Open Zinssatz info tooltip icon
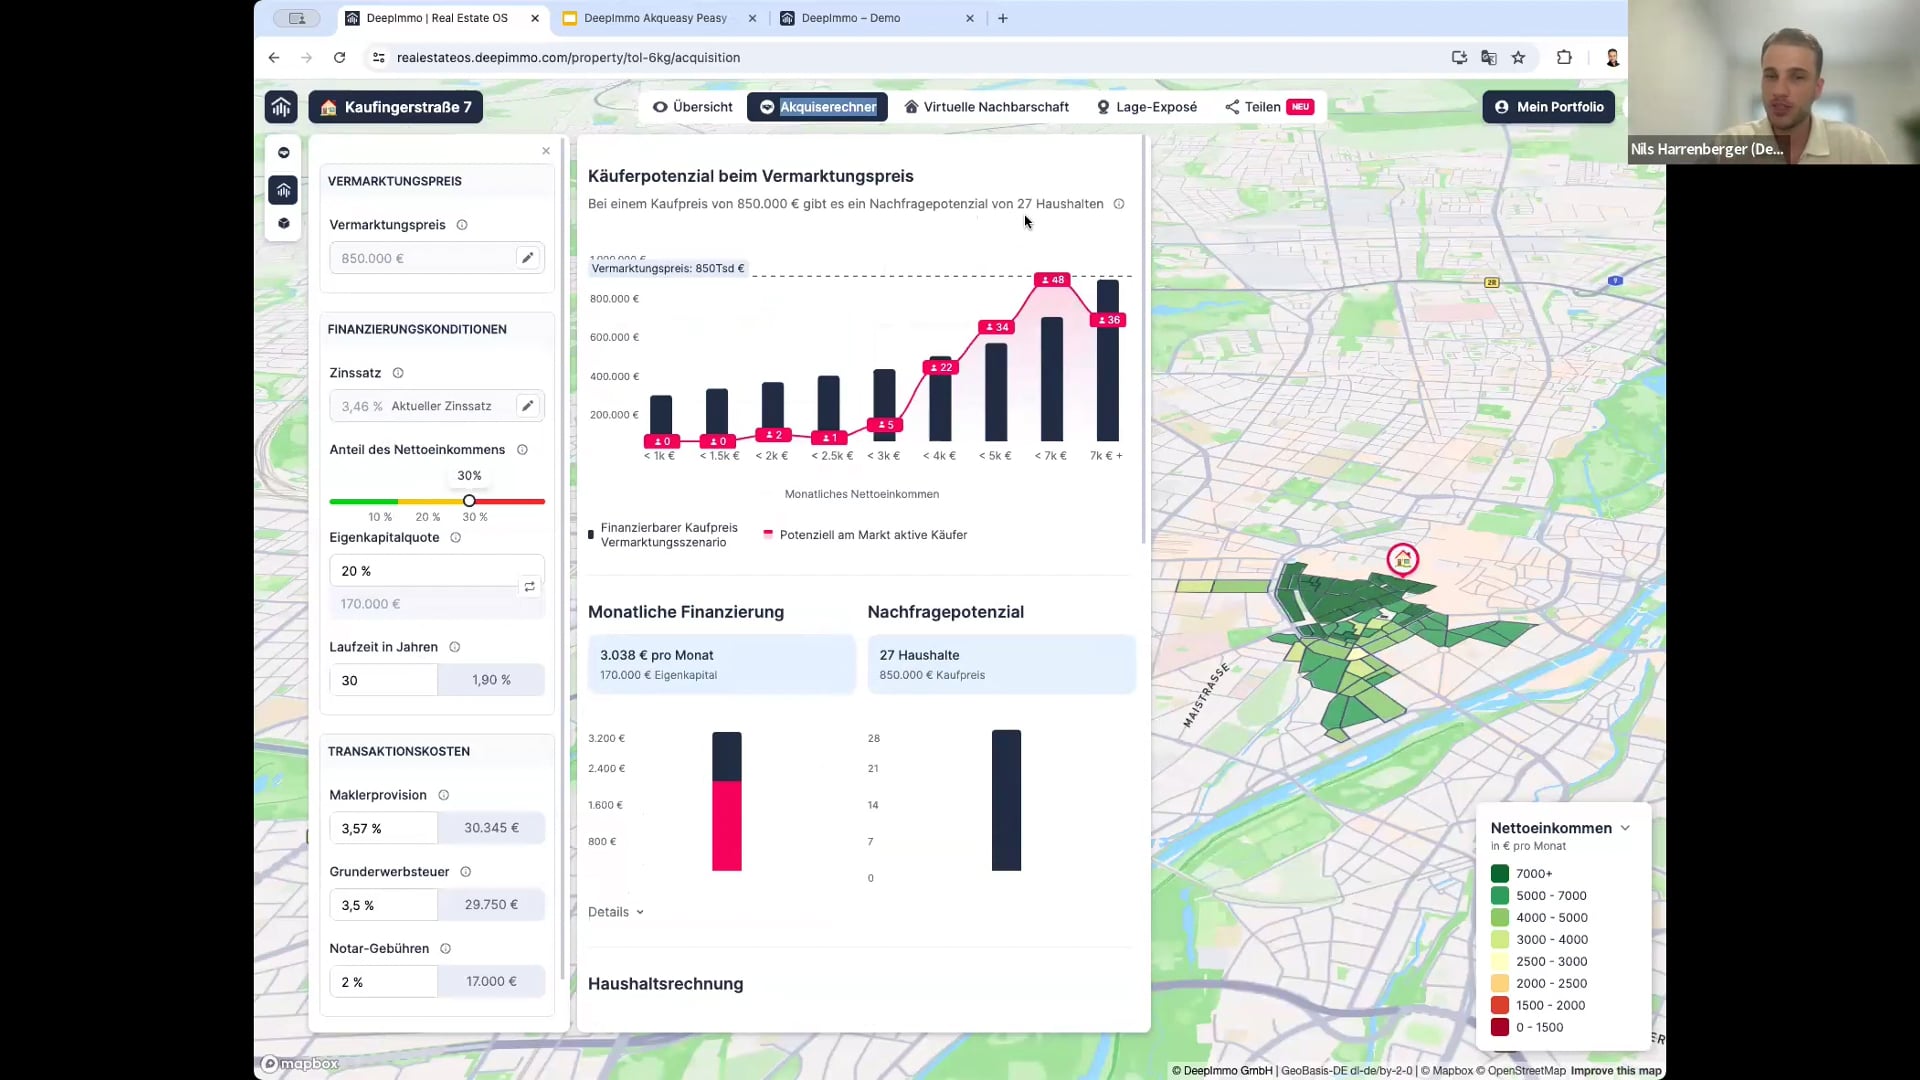Image resolution: width=1920 pixels, height=1080 pixels. tap(398, 373)
